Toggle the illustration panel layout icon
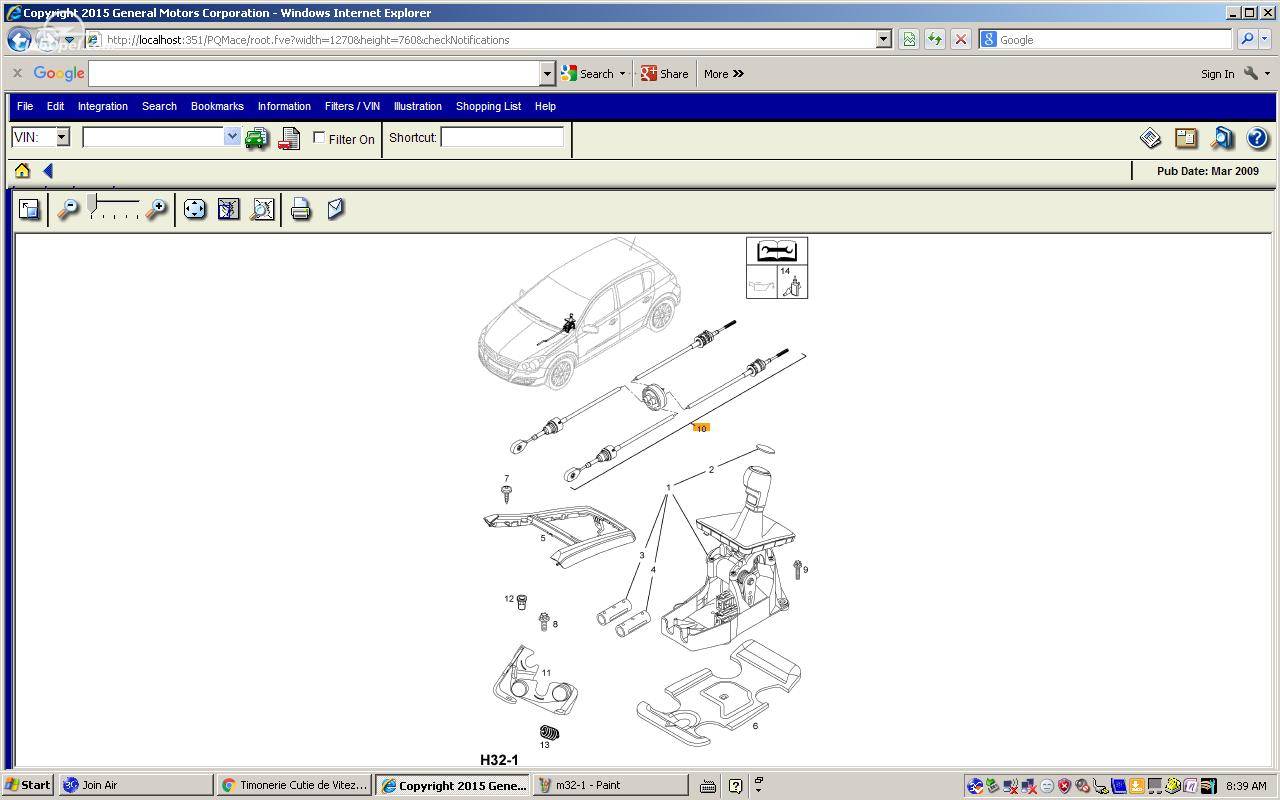Image resolution: width=1280 pixels, height=800 pixels. pyautogui.click(x=29, y=209)
